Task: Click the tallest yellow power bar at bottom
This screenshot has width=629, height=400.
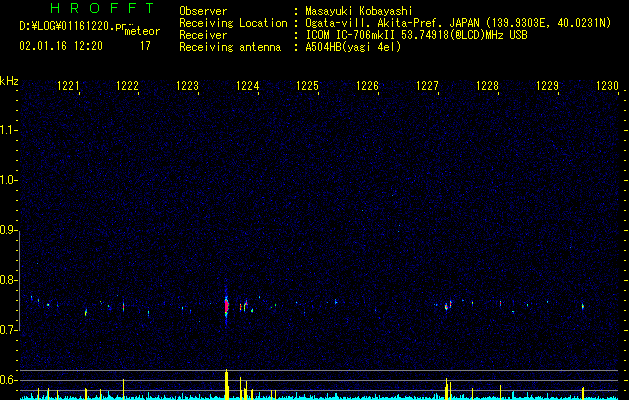Action: tap(226, 384)
